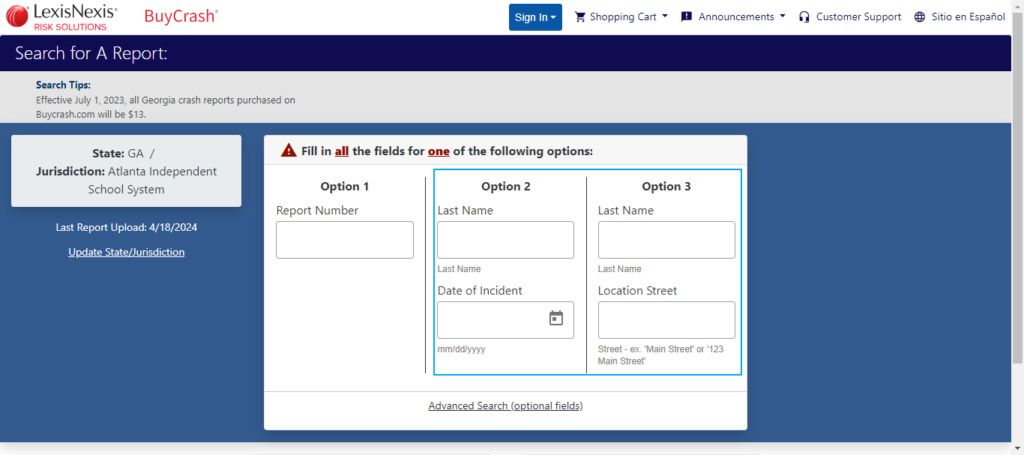Image resolution: width=1024 pixels, height=455 pixels.
Task: Expand the Sign In dropdown
Action: click(535, 17)
